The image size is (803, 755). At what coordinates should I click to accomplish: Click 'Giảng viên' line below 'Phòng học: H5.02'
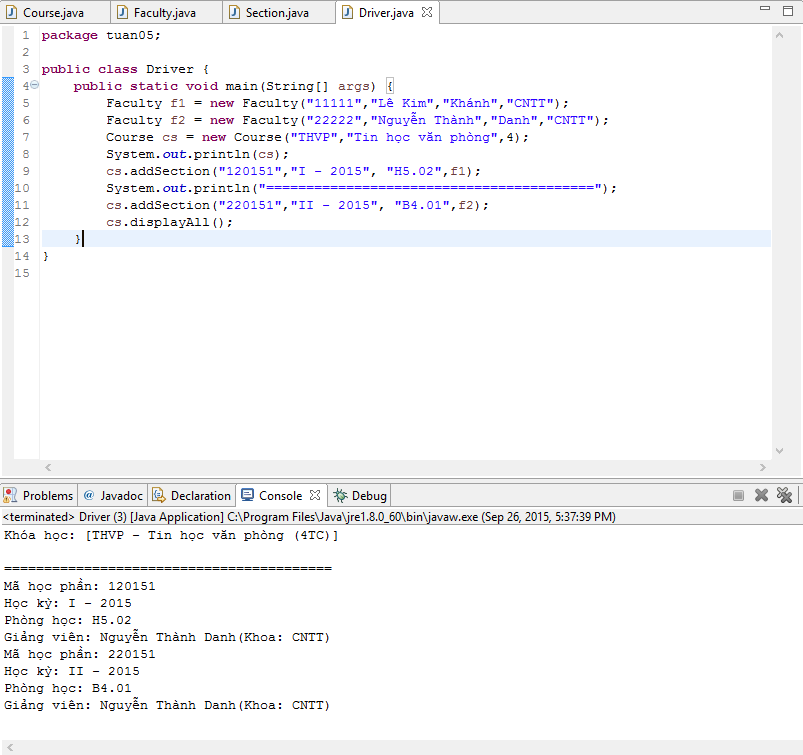167,637
